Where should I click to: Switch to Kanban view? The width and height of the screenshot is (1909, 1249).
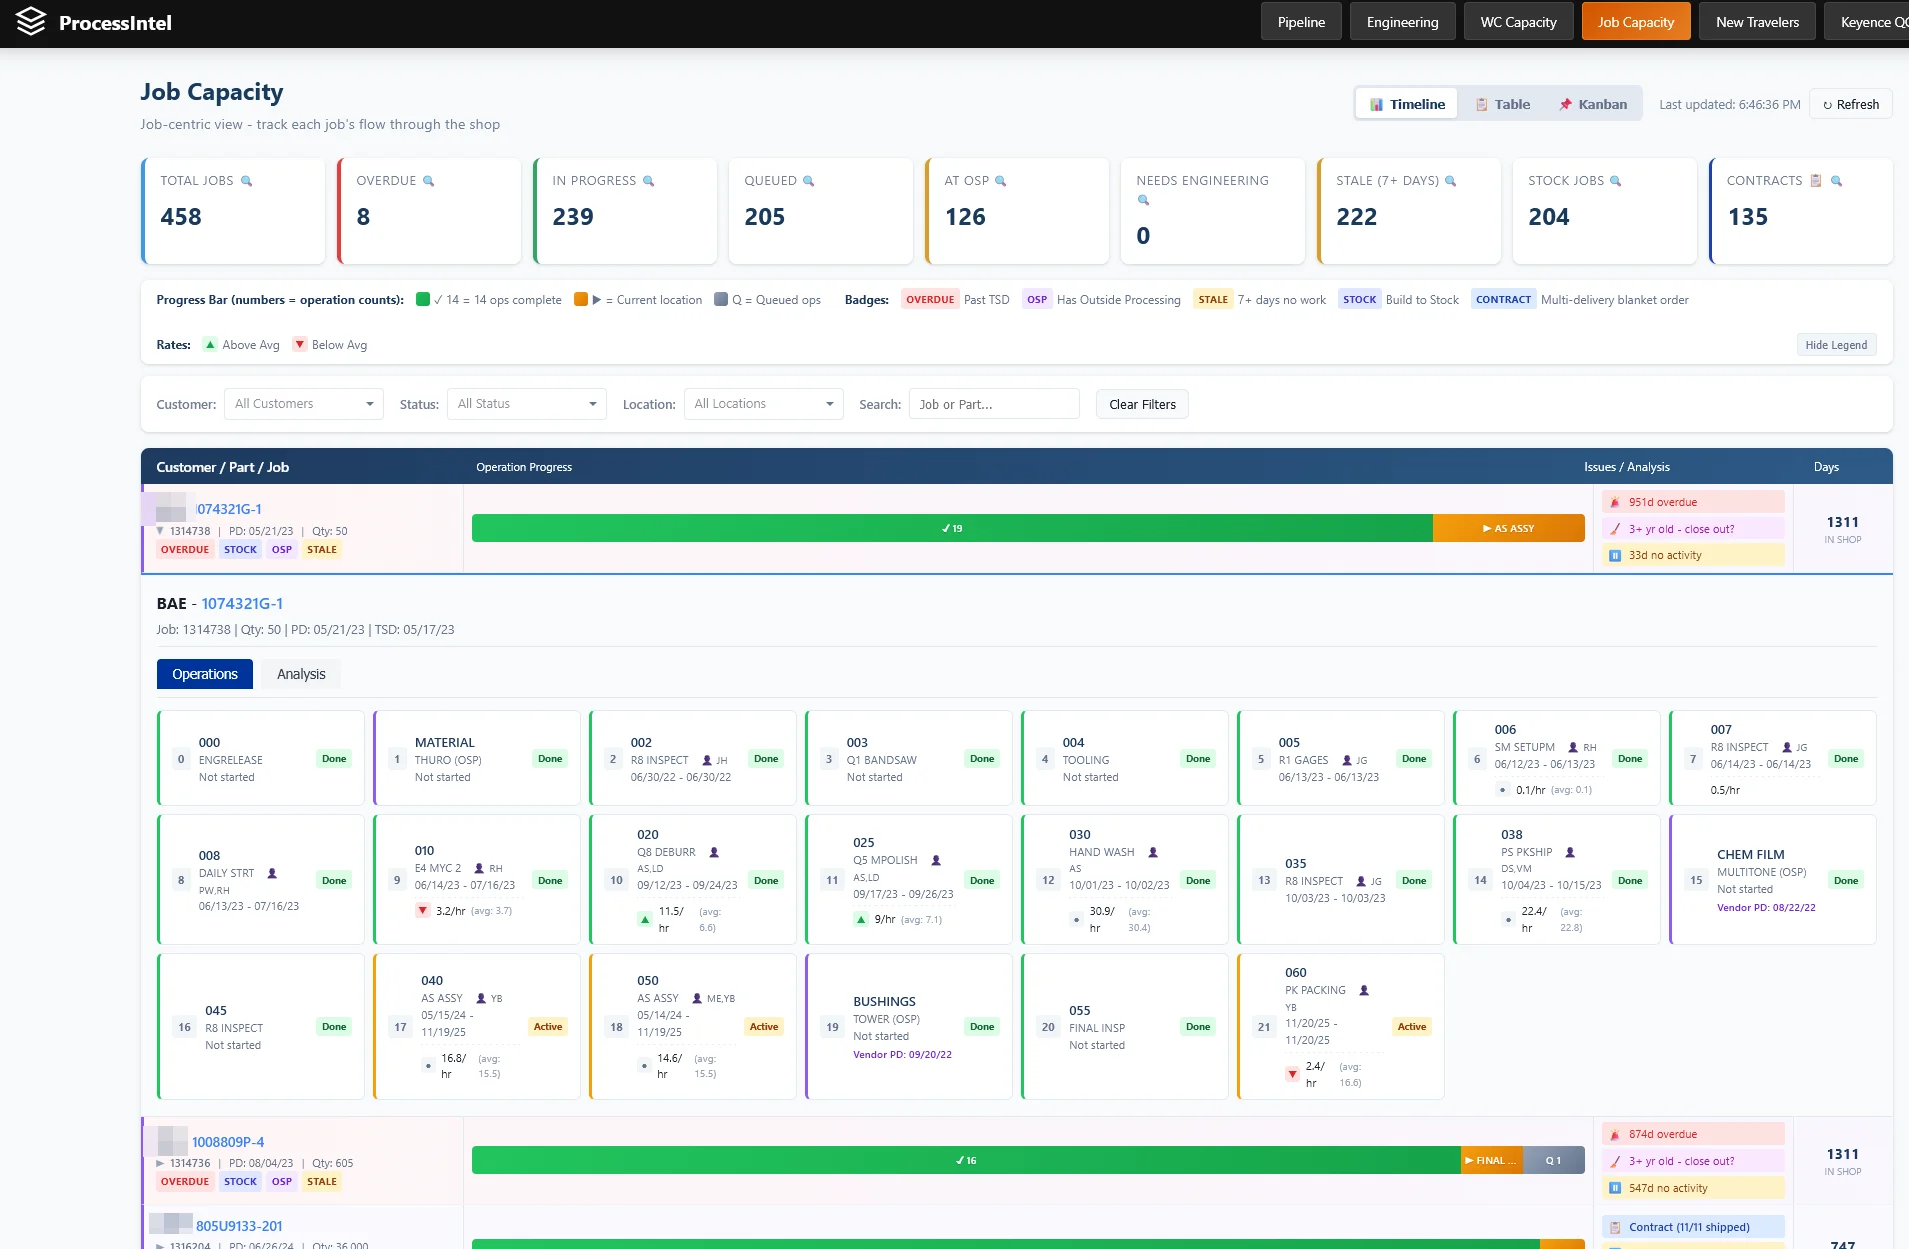pos(1592,104)
